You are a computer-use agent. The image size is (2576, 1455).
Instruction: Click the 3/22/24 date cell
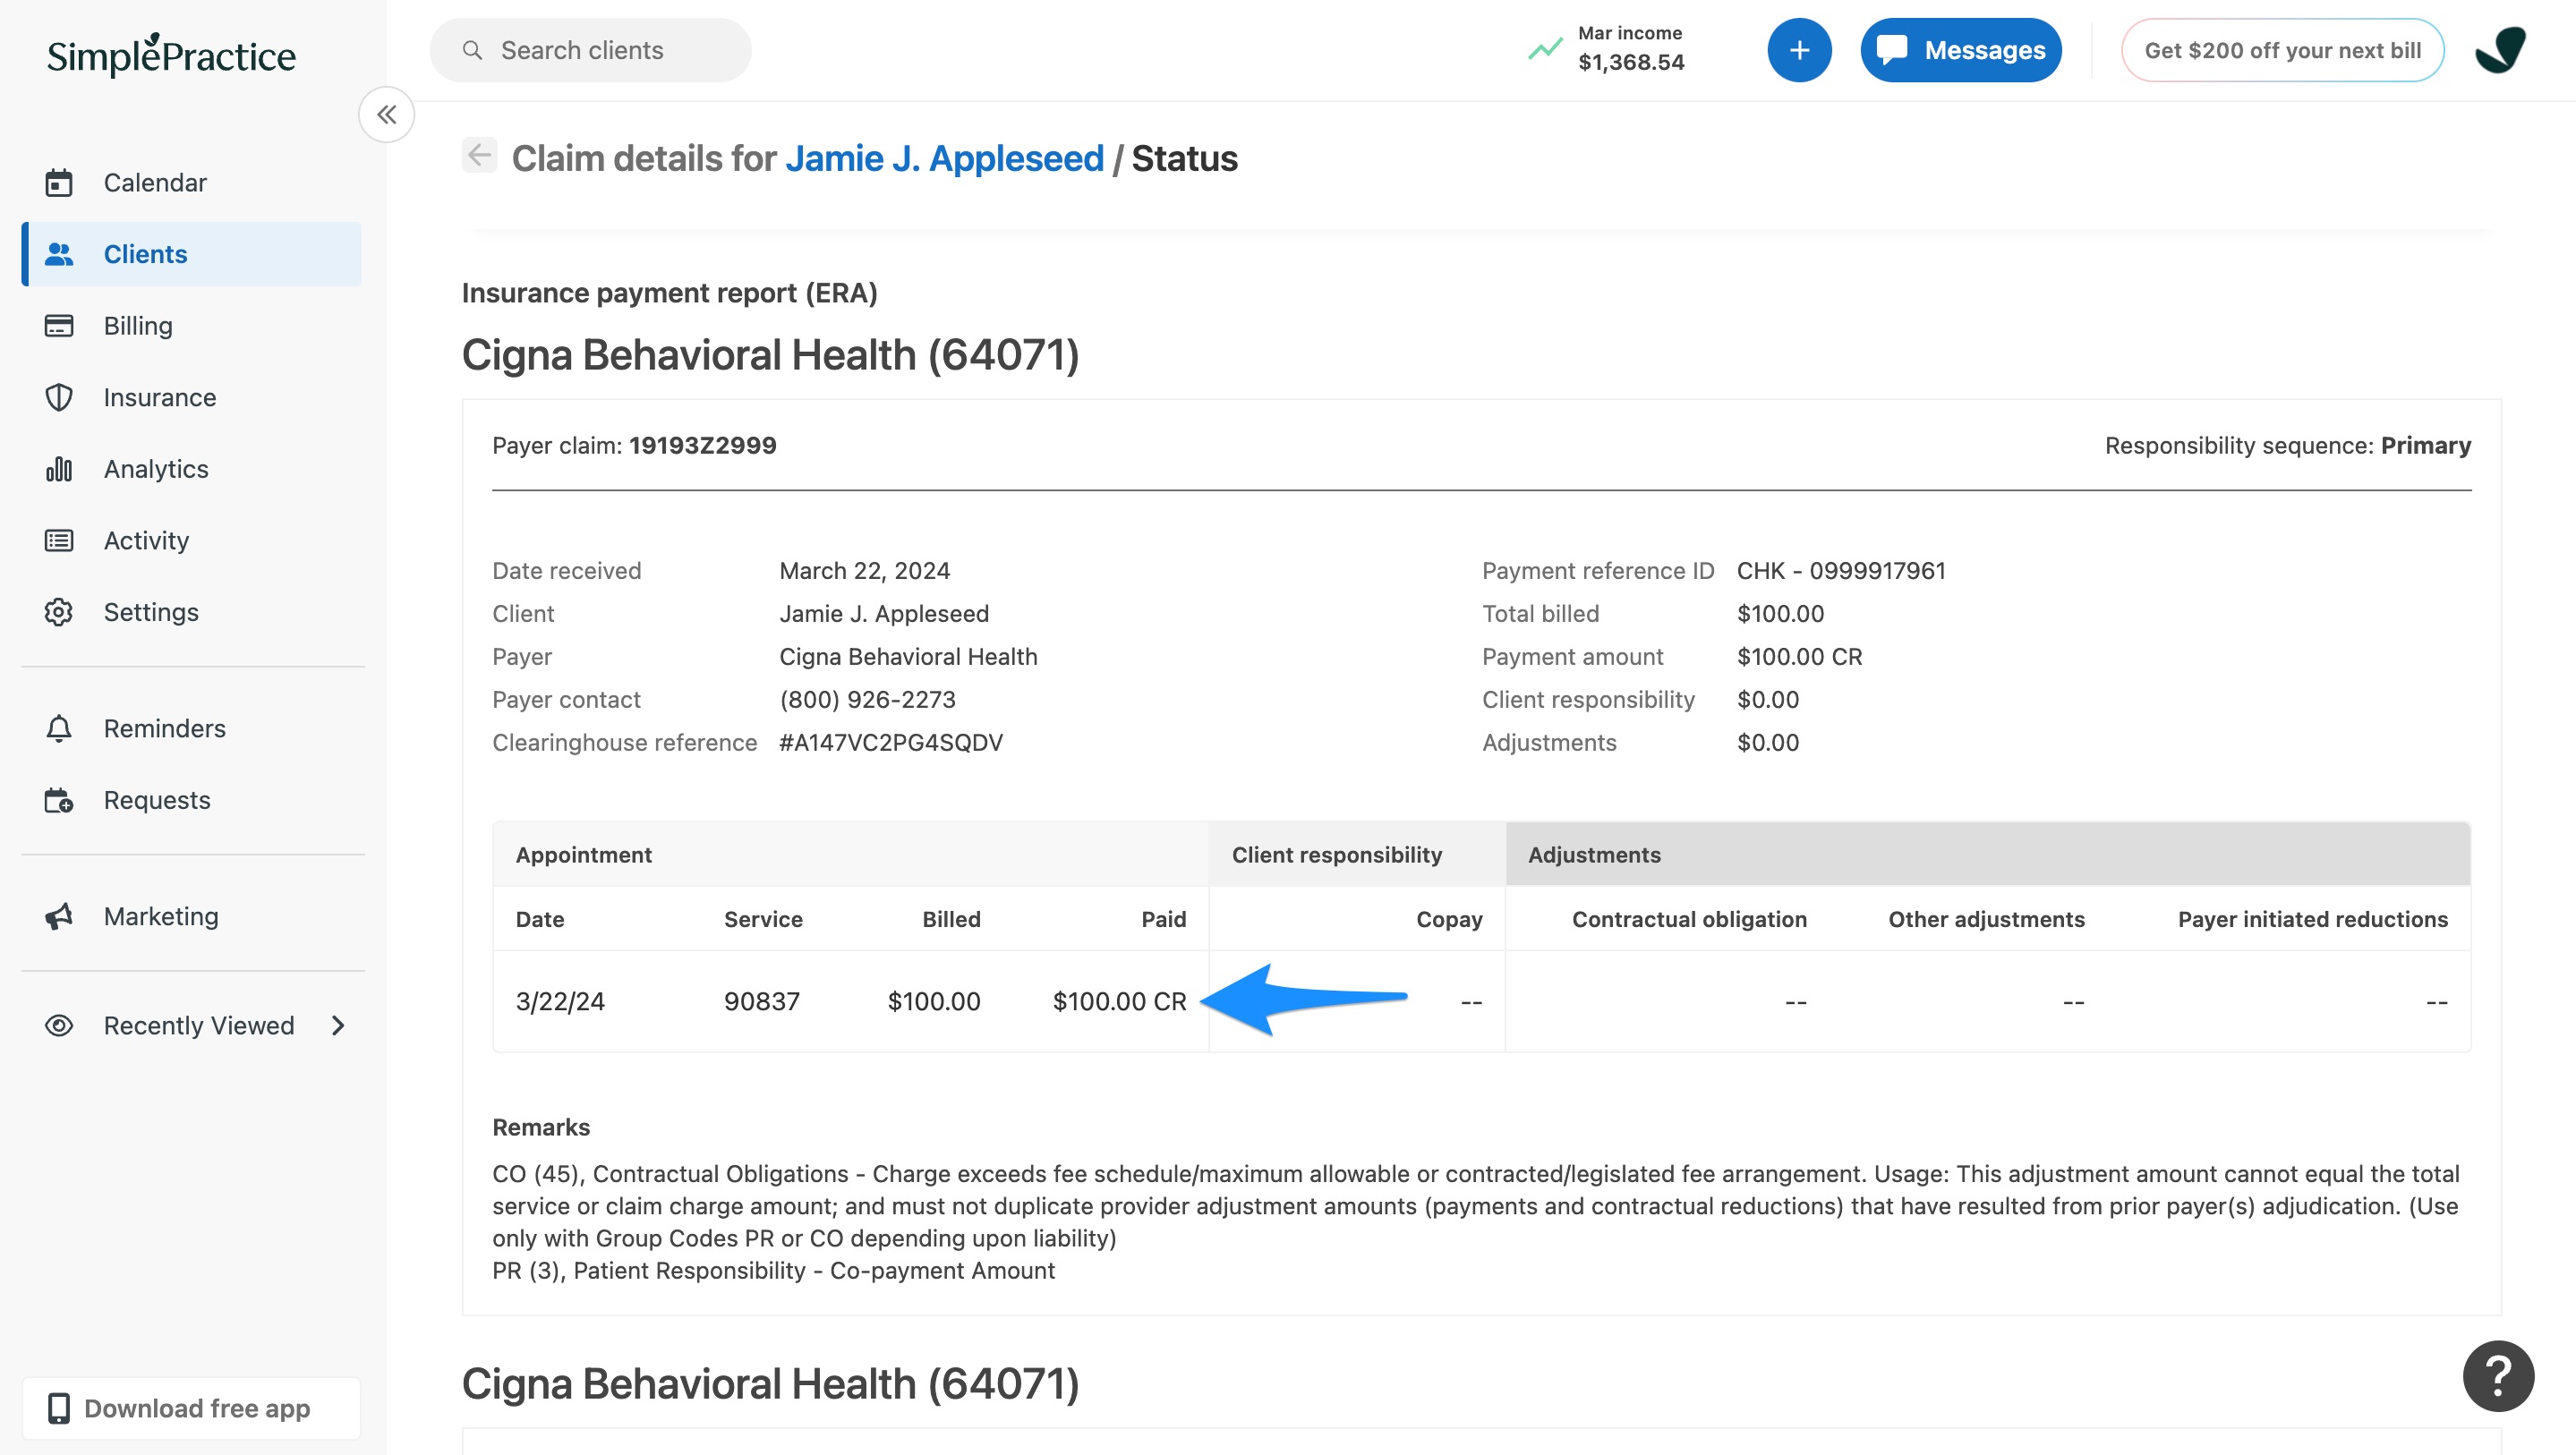560,1001
